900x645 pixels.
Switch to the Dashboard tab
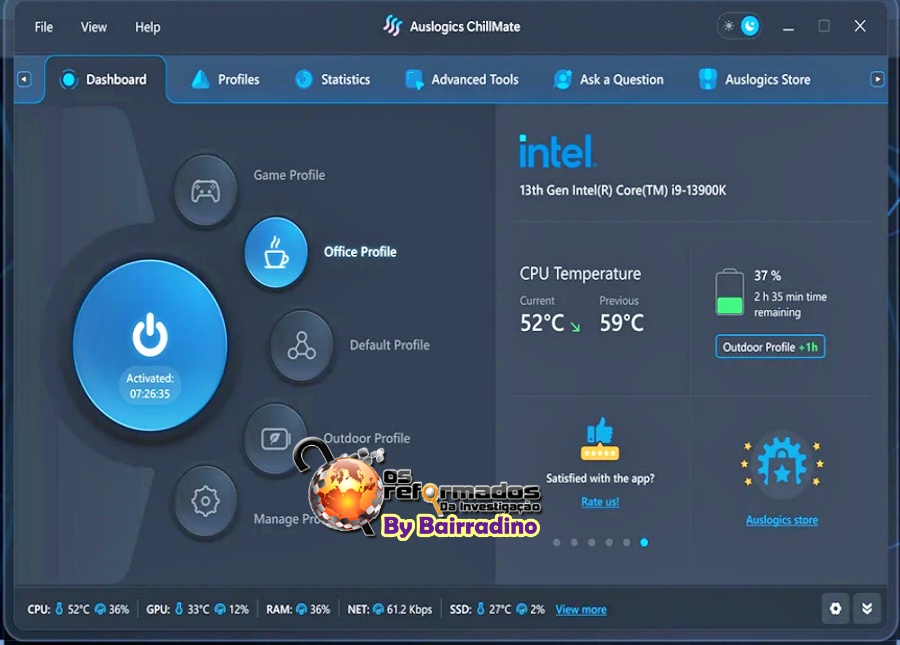[x=105, y=79]
